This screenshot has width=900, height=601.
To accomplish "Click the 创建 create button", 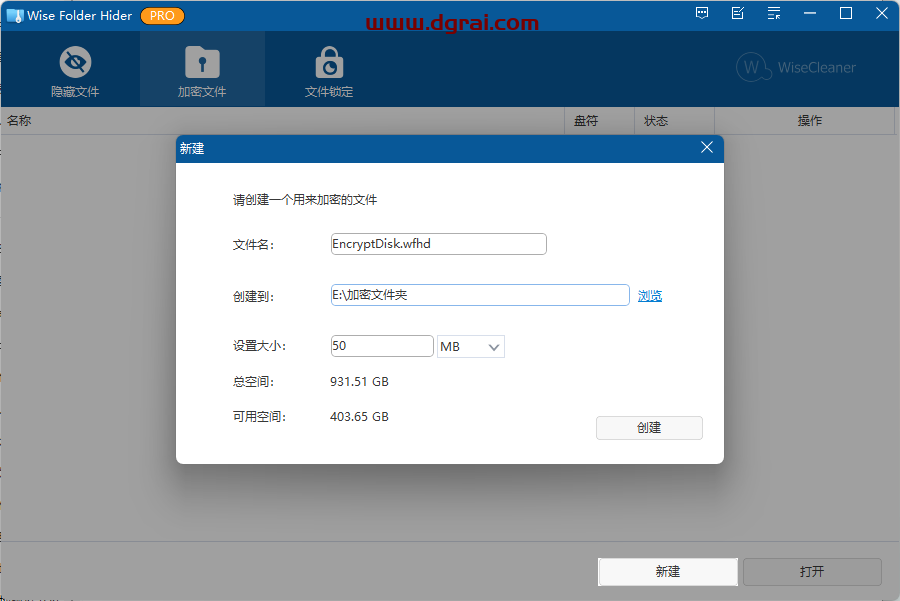I will (x=649, y=428).
